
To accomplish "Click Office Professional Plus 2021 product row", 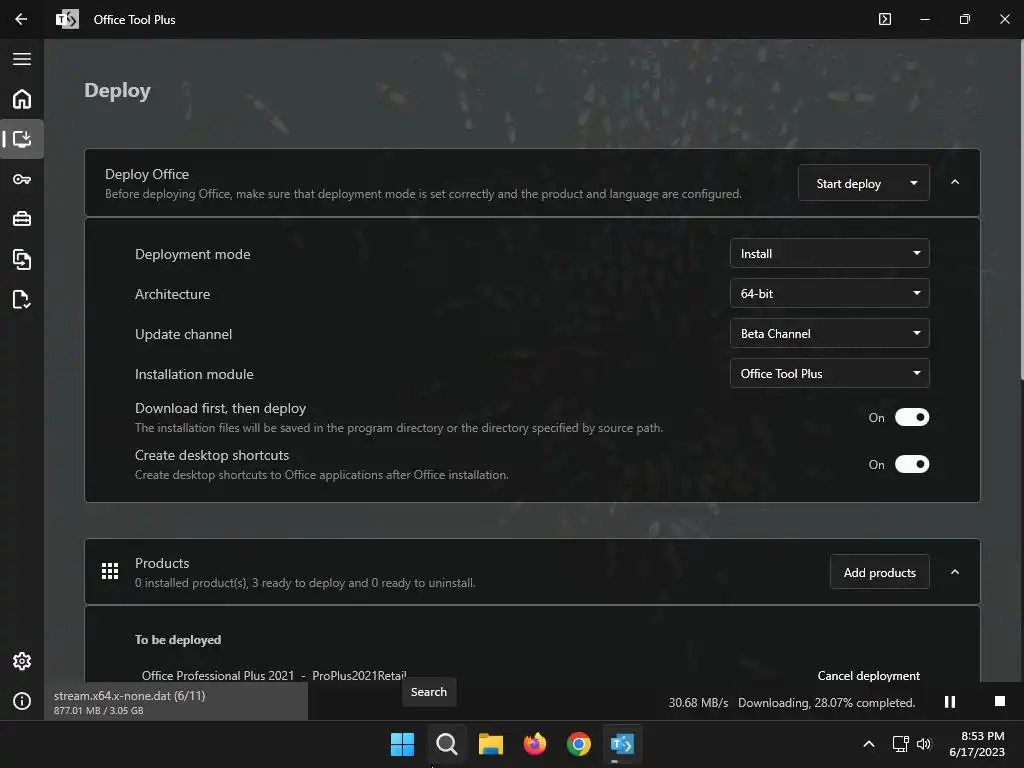I will (x=274, y=675).
